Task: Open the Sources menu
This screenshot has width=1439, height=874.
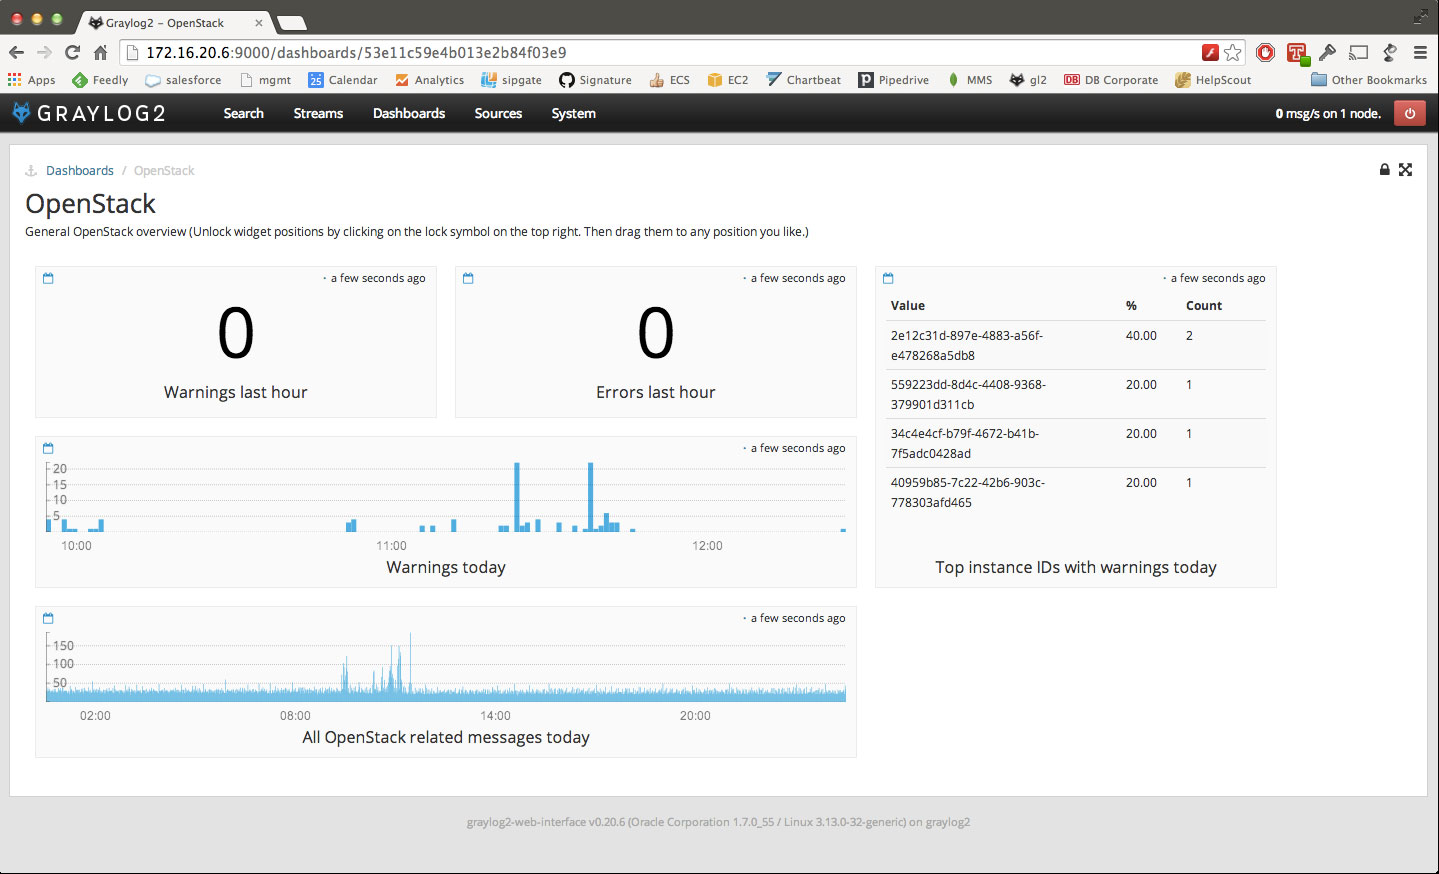Action: (498, 113)
